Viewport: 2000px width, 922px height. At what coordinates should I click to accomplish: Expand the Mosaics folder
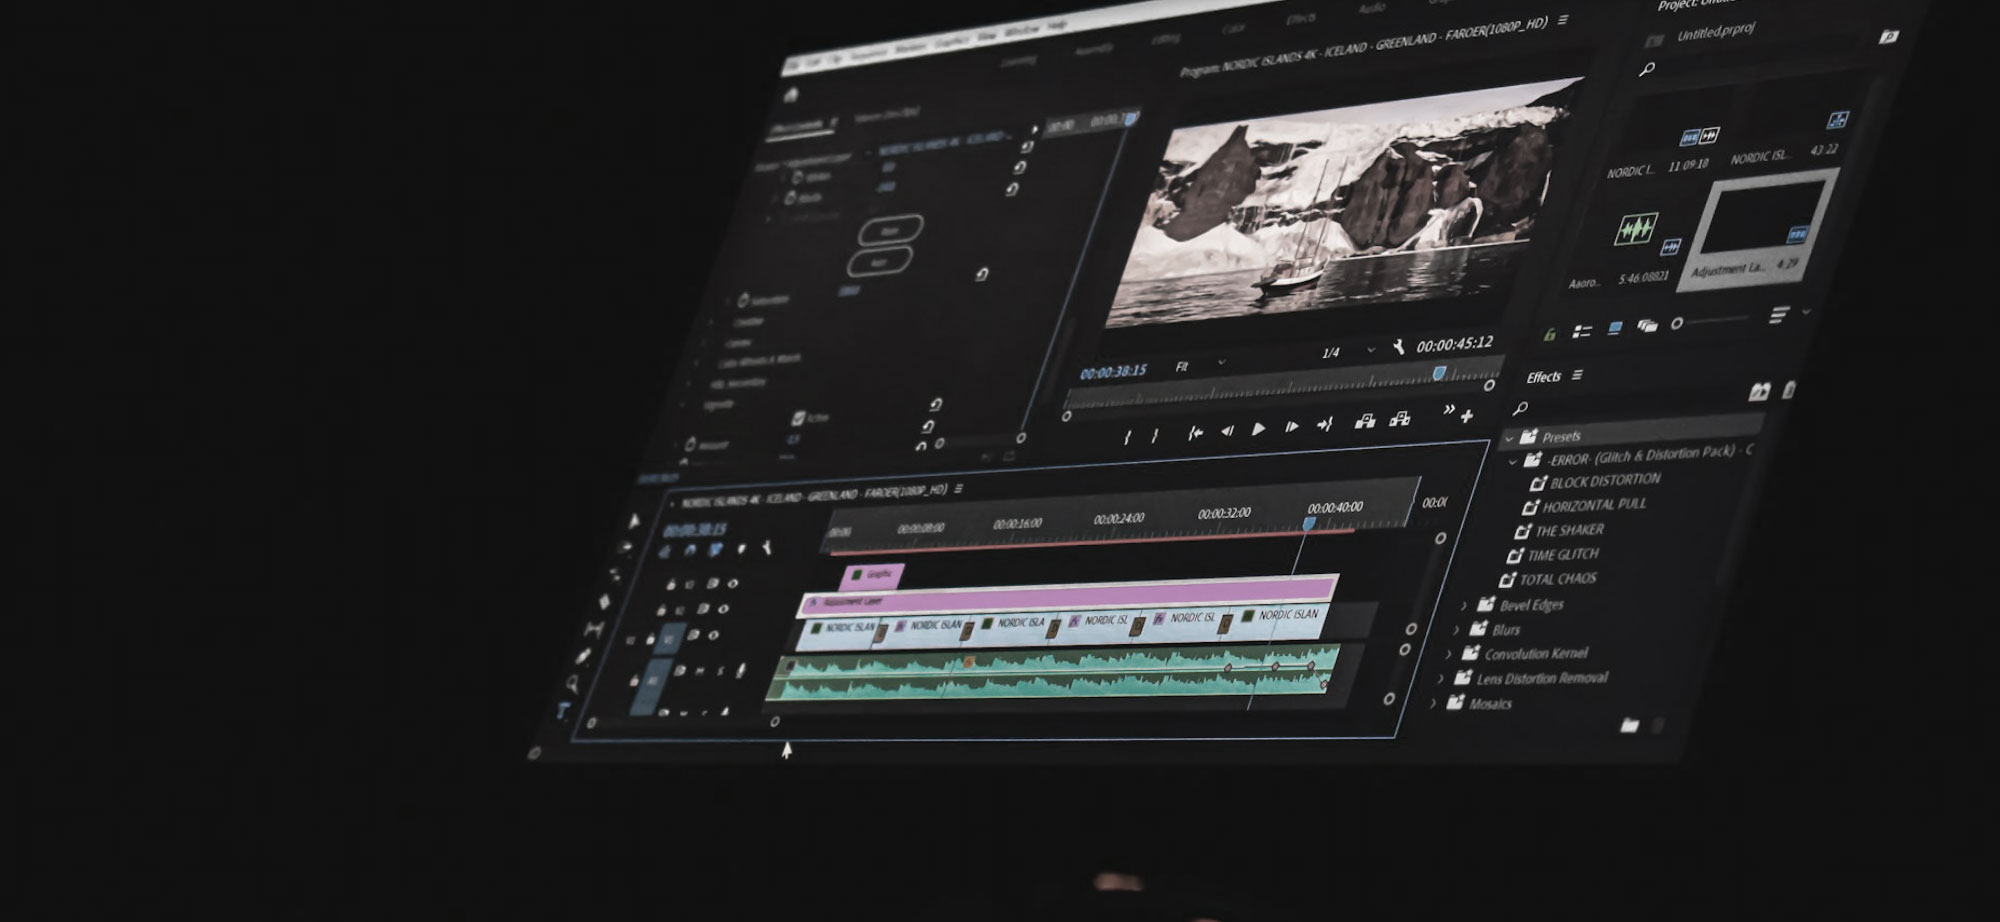click(1434, 704)
